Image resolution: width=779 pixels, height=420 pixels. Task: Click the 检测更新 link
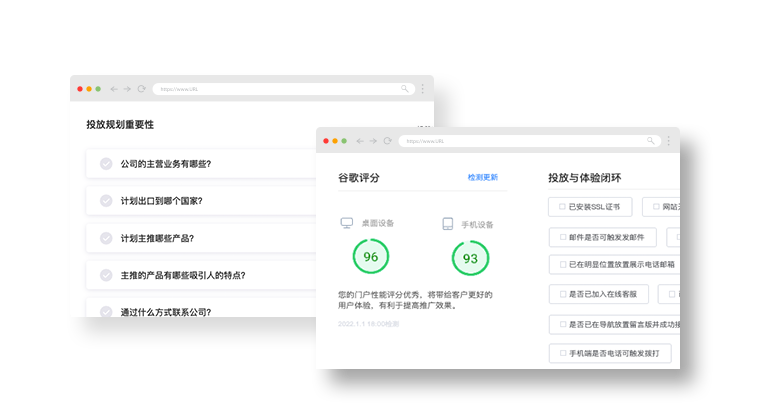482,177
